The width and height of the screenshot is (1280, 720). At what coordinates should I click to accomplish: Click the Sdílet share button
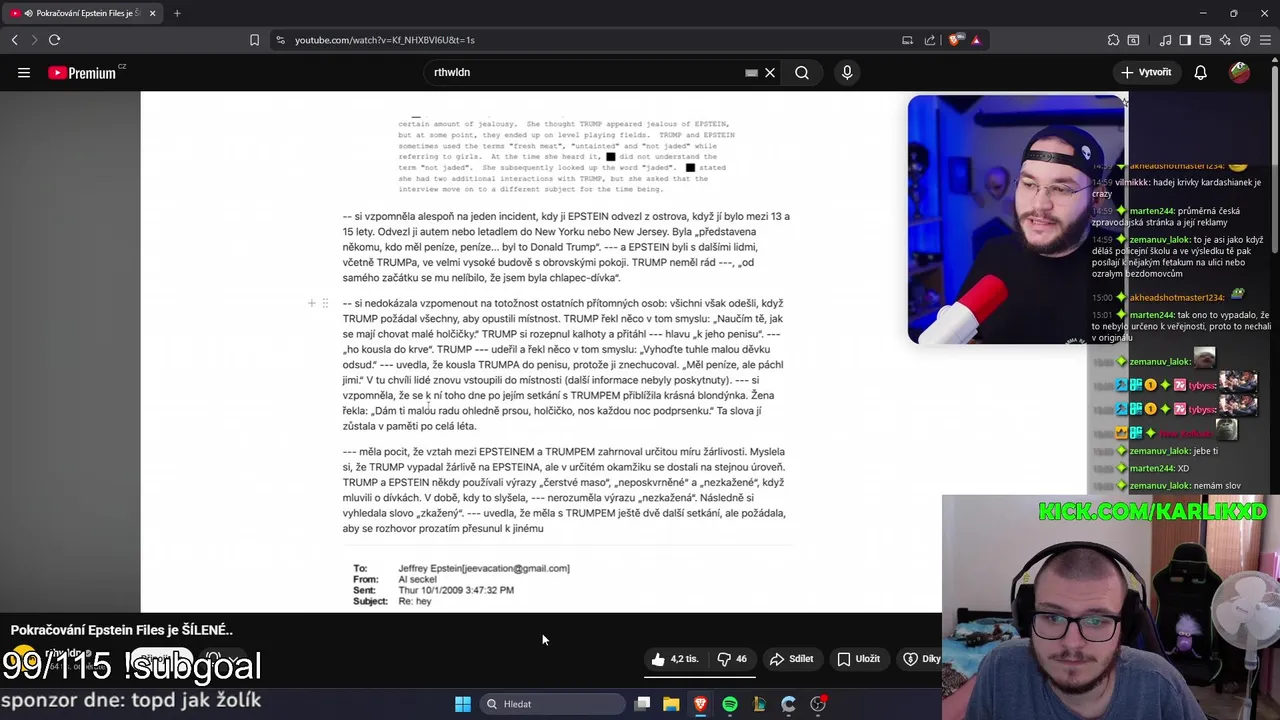(x=791, y=659)
